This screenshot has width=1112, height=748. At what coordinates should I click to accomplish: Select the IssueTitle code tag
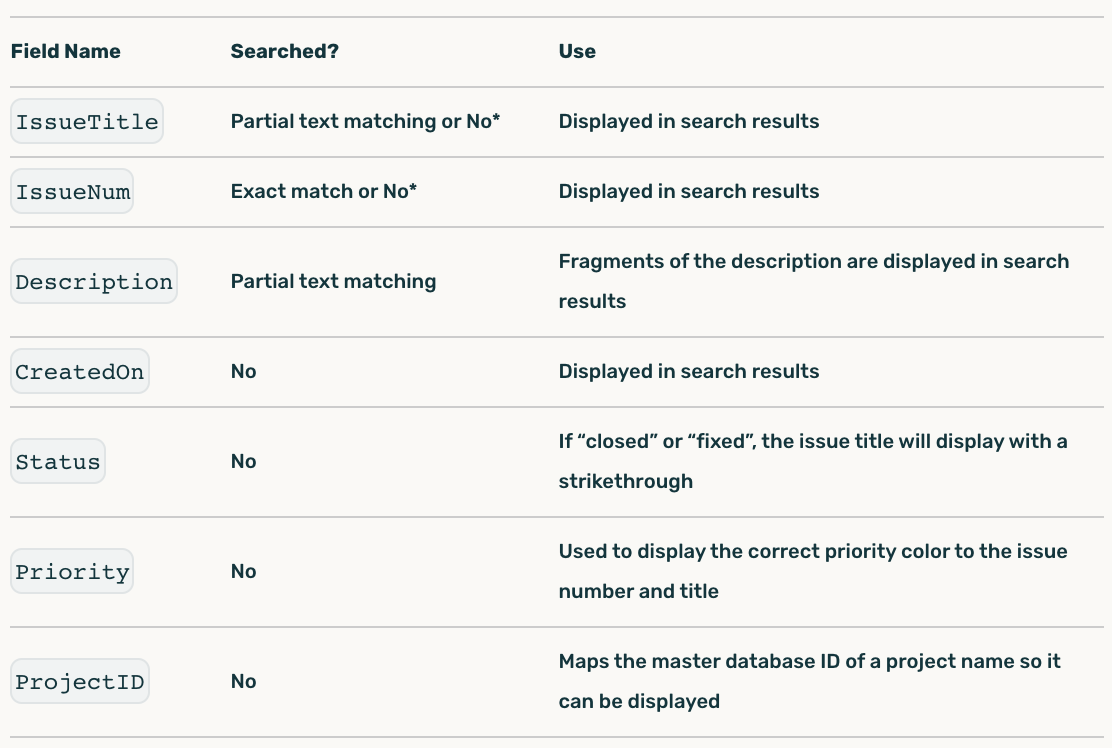point(87,122)
